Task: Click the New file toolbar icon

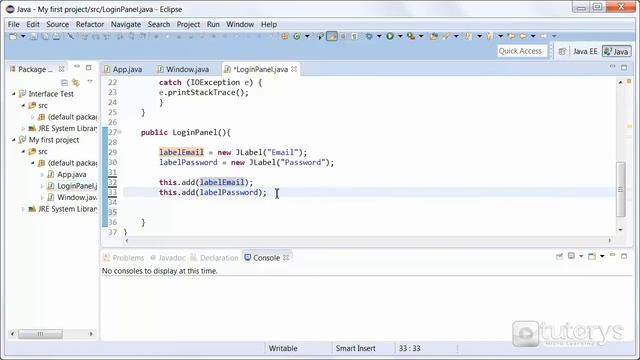Action: coord(13,37)
